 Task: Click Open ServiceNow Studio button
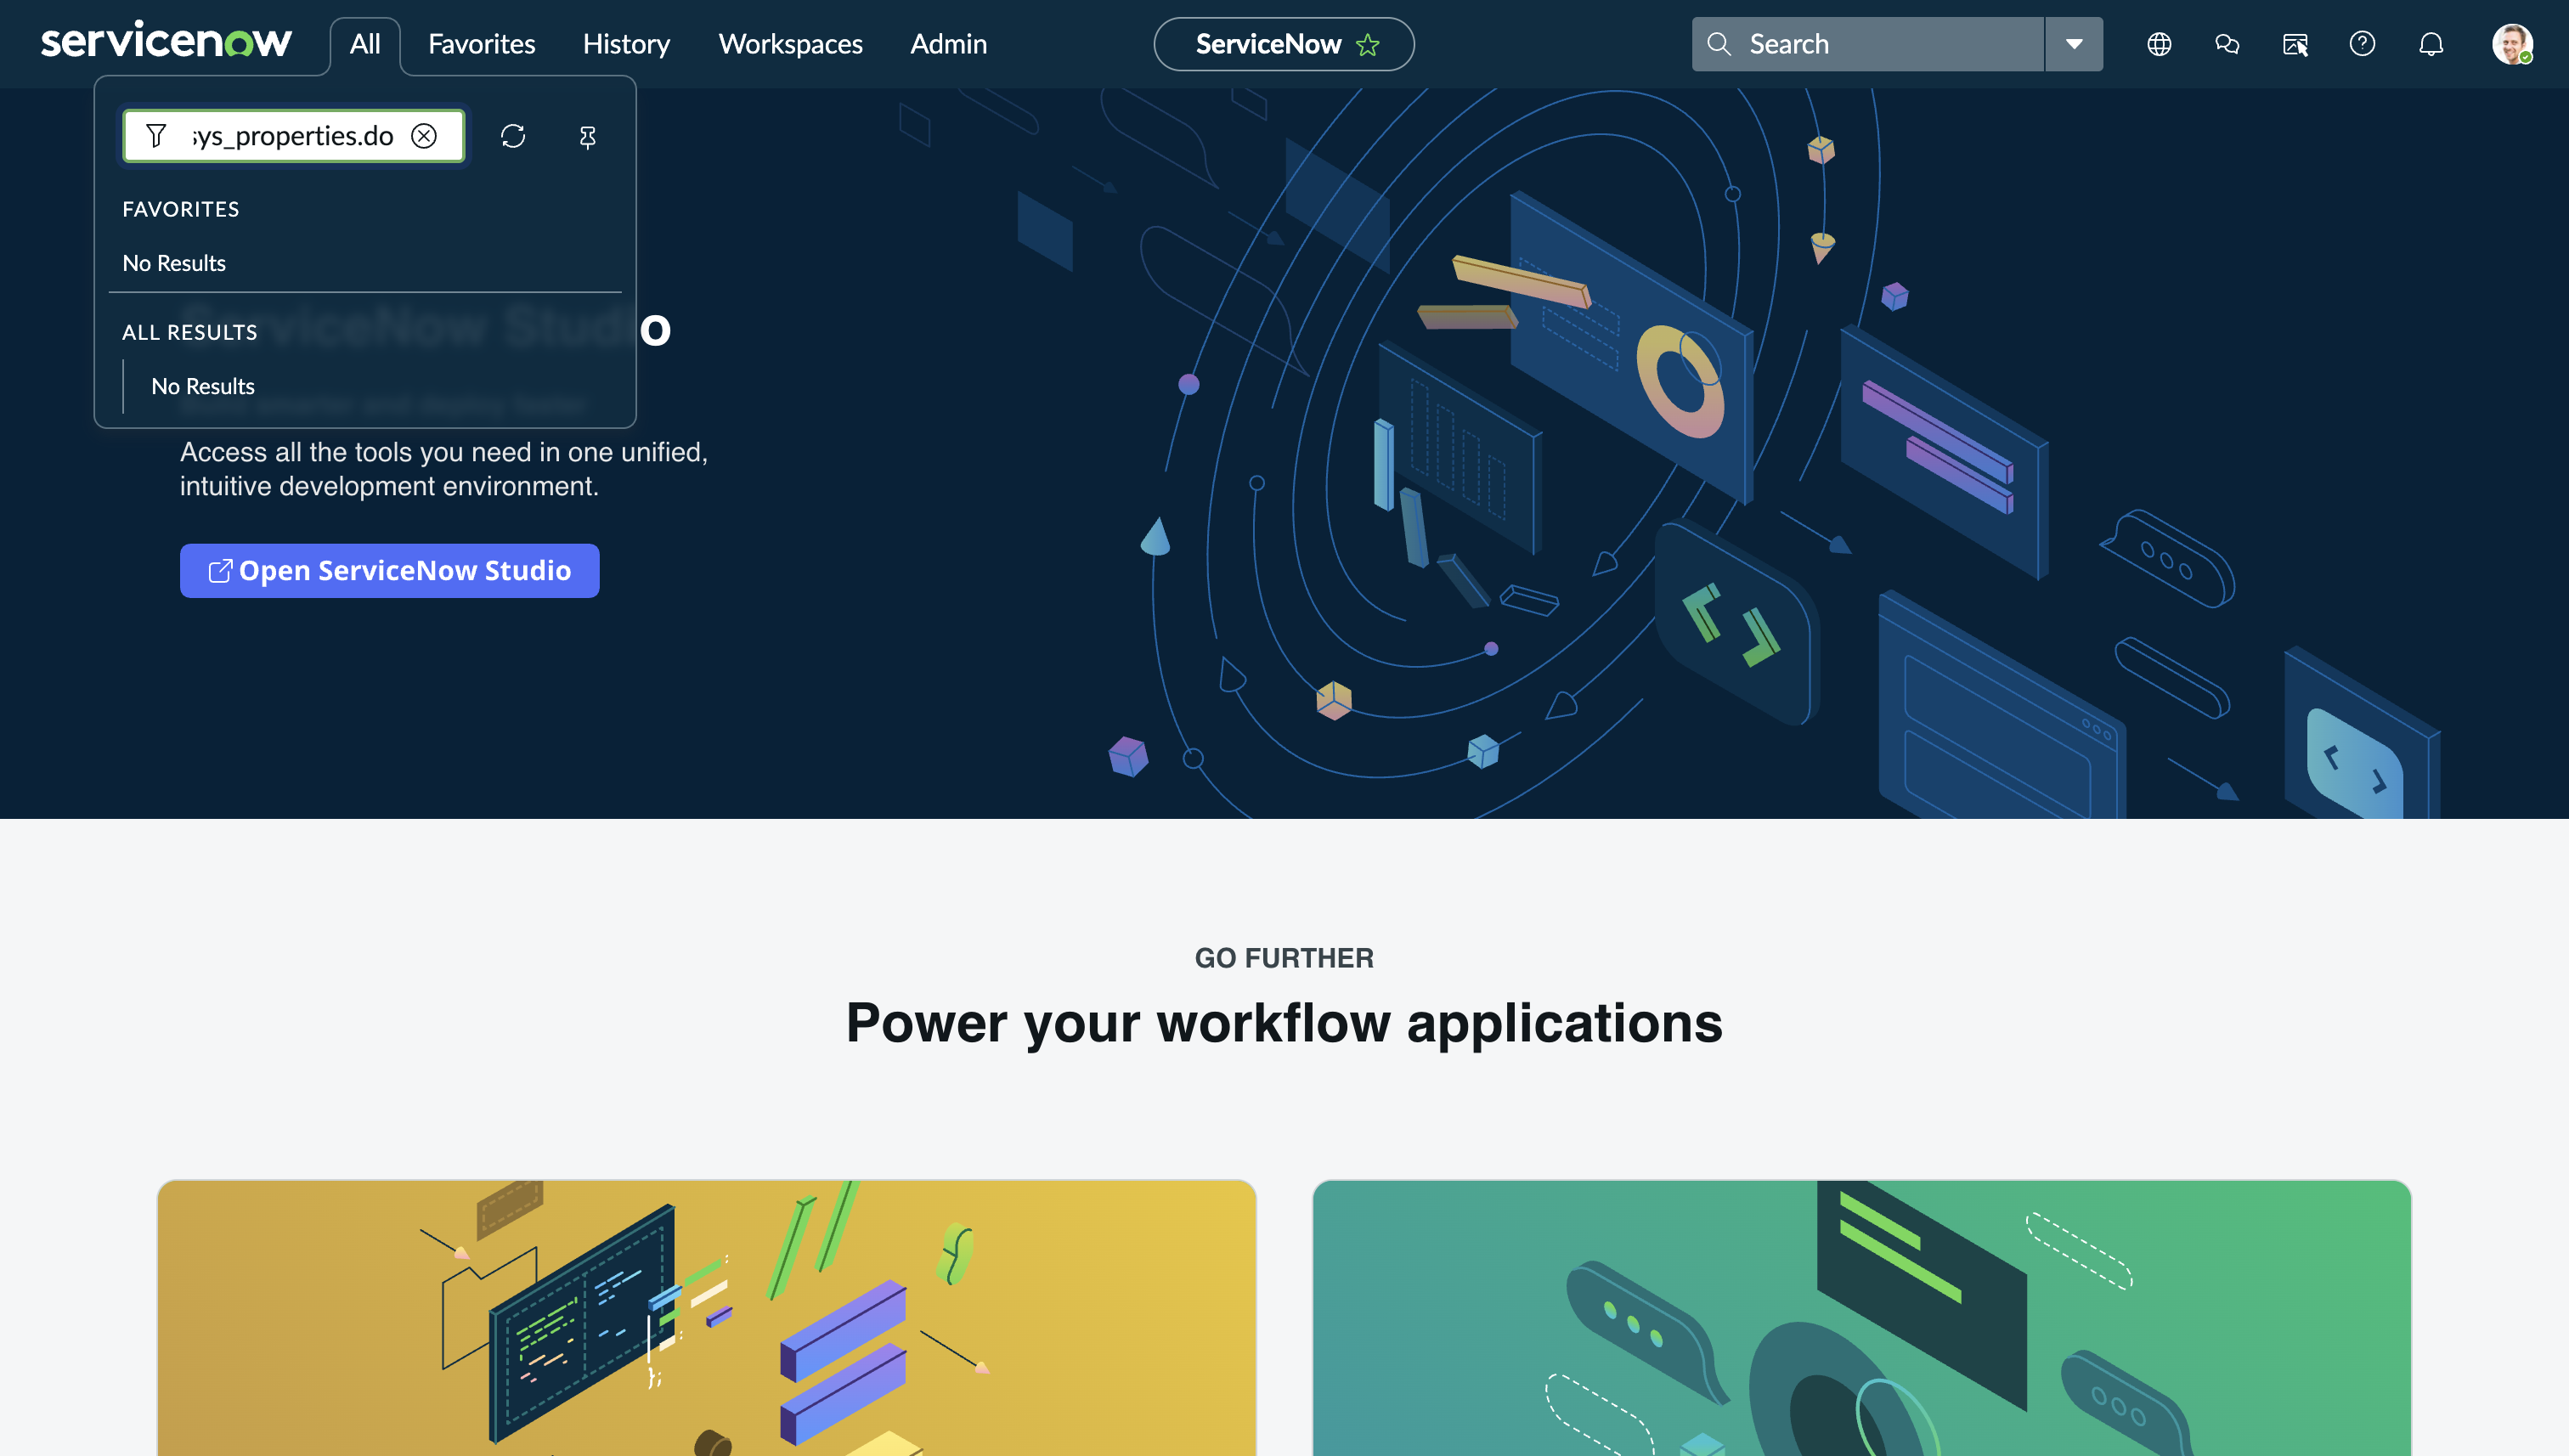(x=389, y=571)
